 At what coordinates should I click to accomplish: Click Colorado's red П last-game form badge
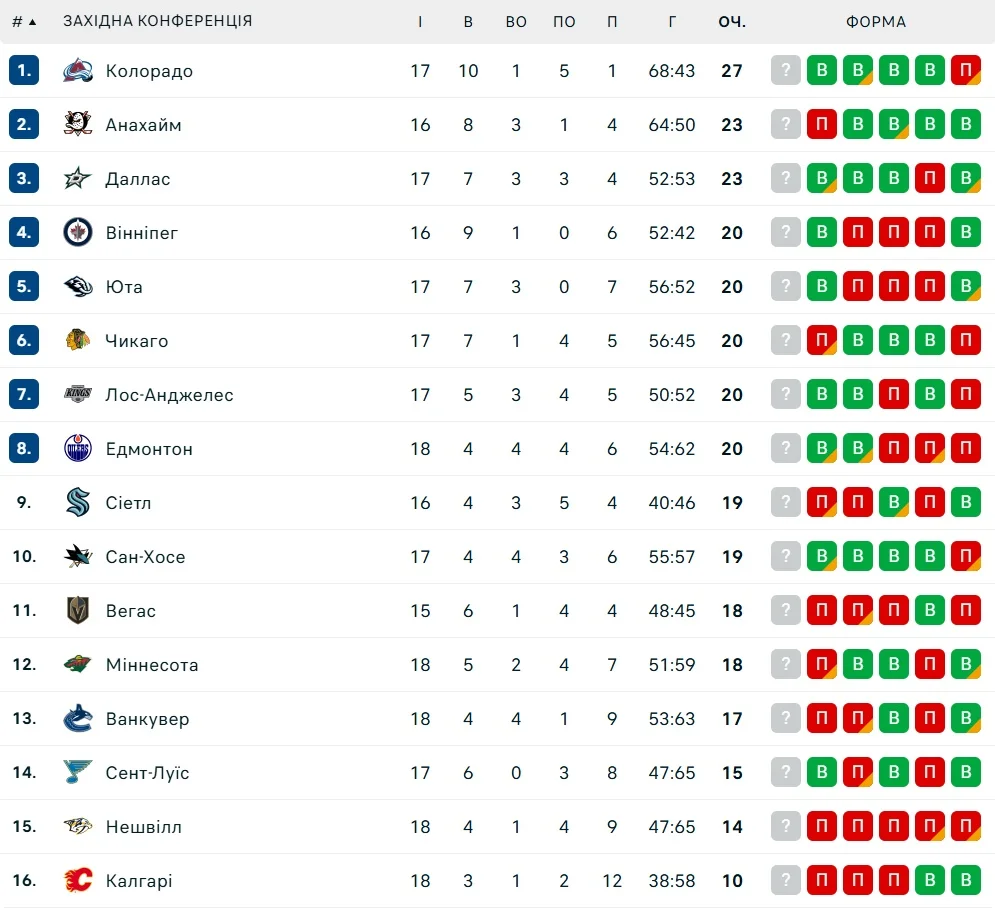click(966, 71)
